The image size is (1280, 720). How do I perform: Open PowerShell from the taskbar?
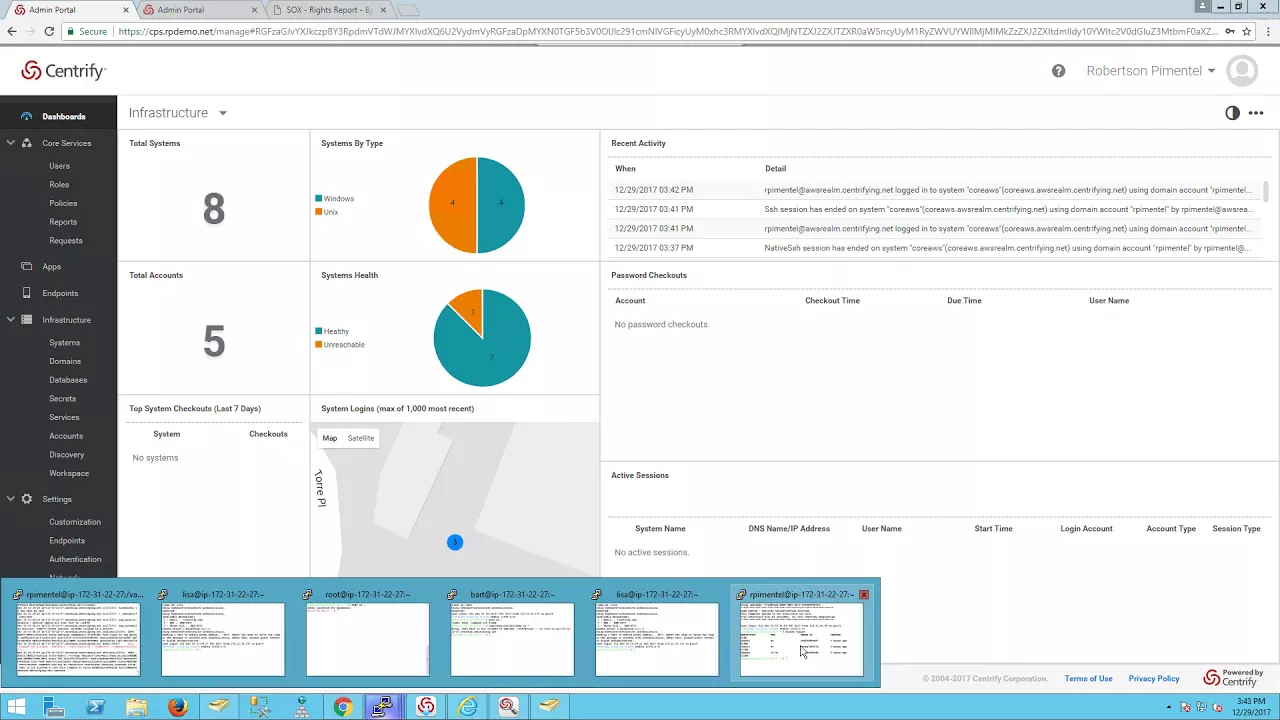(x=96, y=707)
